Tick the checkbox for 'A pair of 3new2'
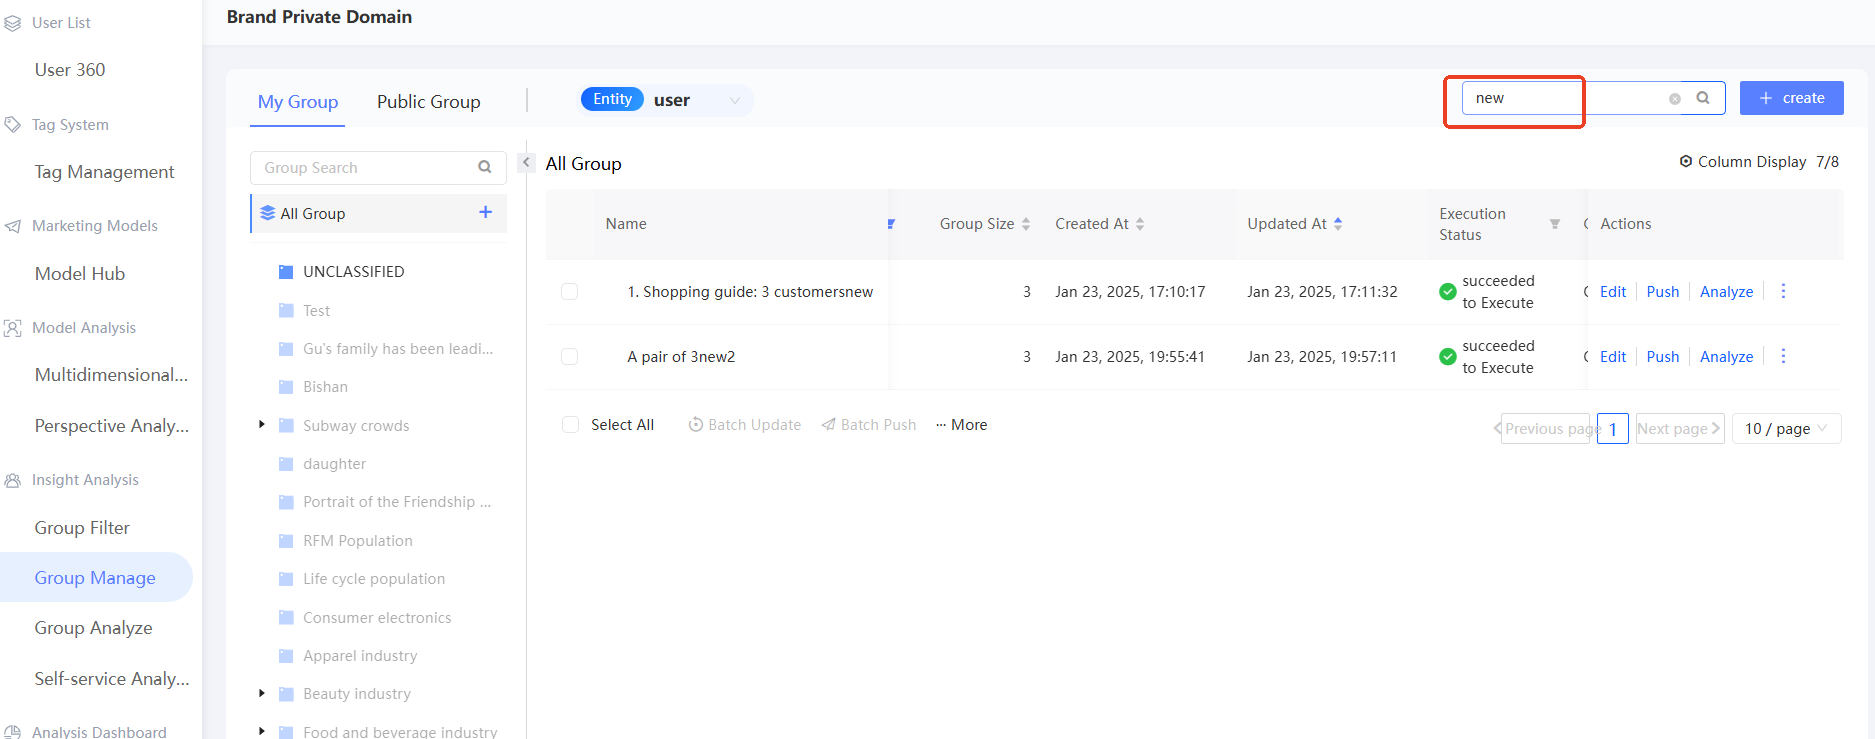Image resolution: width=1875 pixels, height=739 pixels. [x=570, y=356]
